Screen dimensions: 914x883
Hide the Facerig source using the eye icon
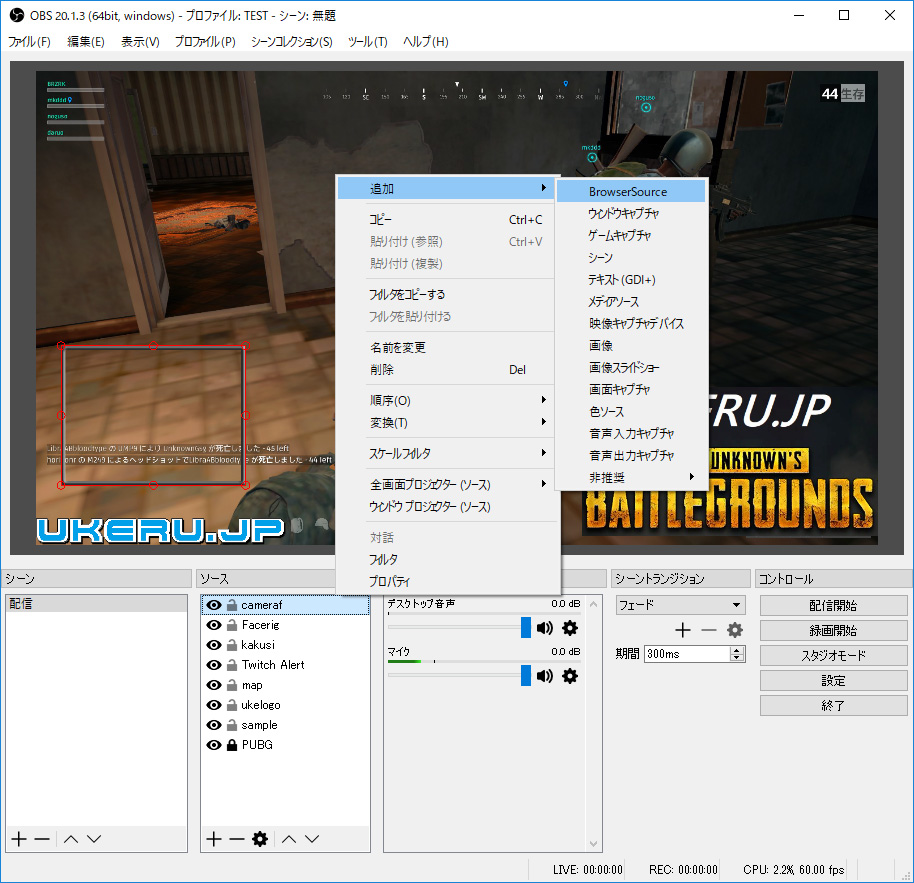click(x=213, y=625)
